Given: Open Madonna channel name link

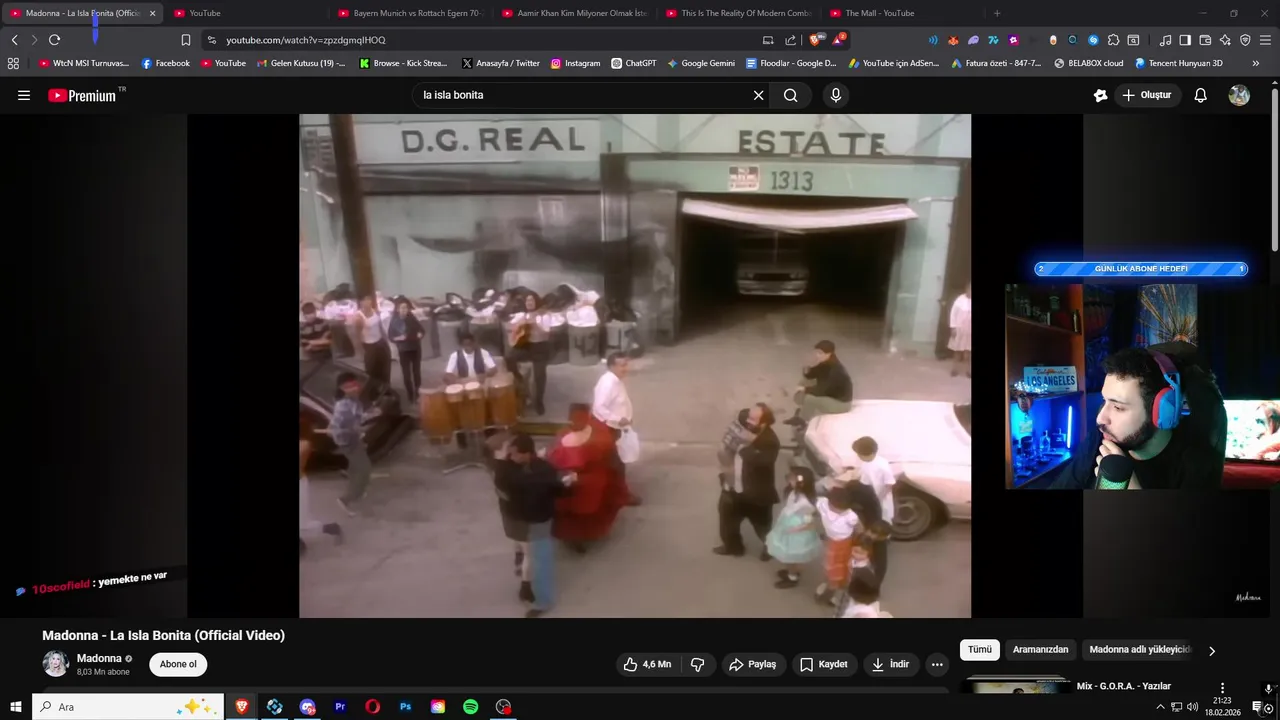Looking at the screenshot, I should [x=99, y=658].
